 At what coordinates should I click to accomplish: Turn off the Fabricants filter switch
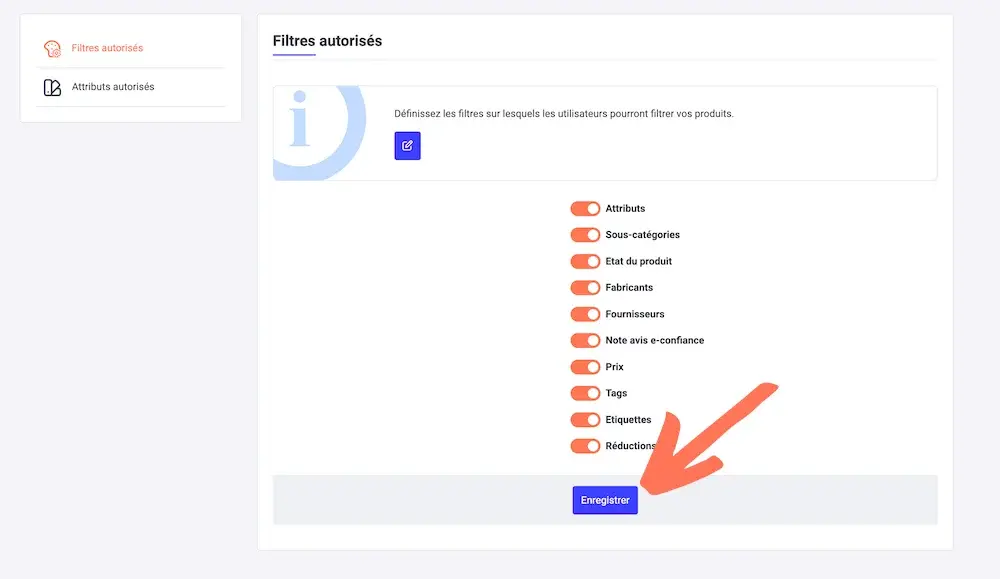coord(585,288)
